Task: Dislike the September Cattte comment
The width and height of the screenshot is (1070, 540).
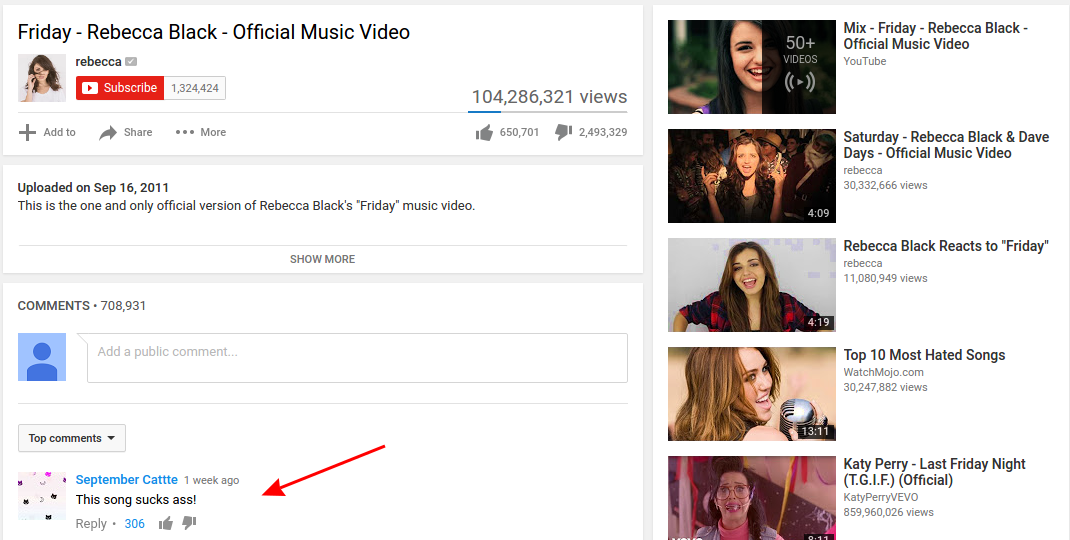Action: [x=189, y=524]
